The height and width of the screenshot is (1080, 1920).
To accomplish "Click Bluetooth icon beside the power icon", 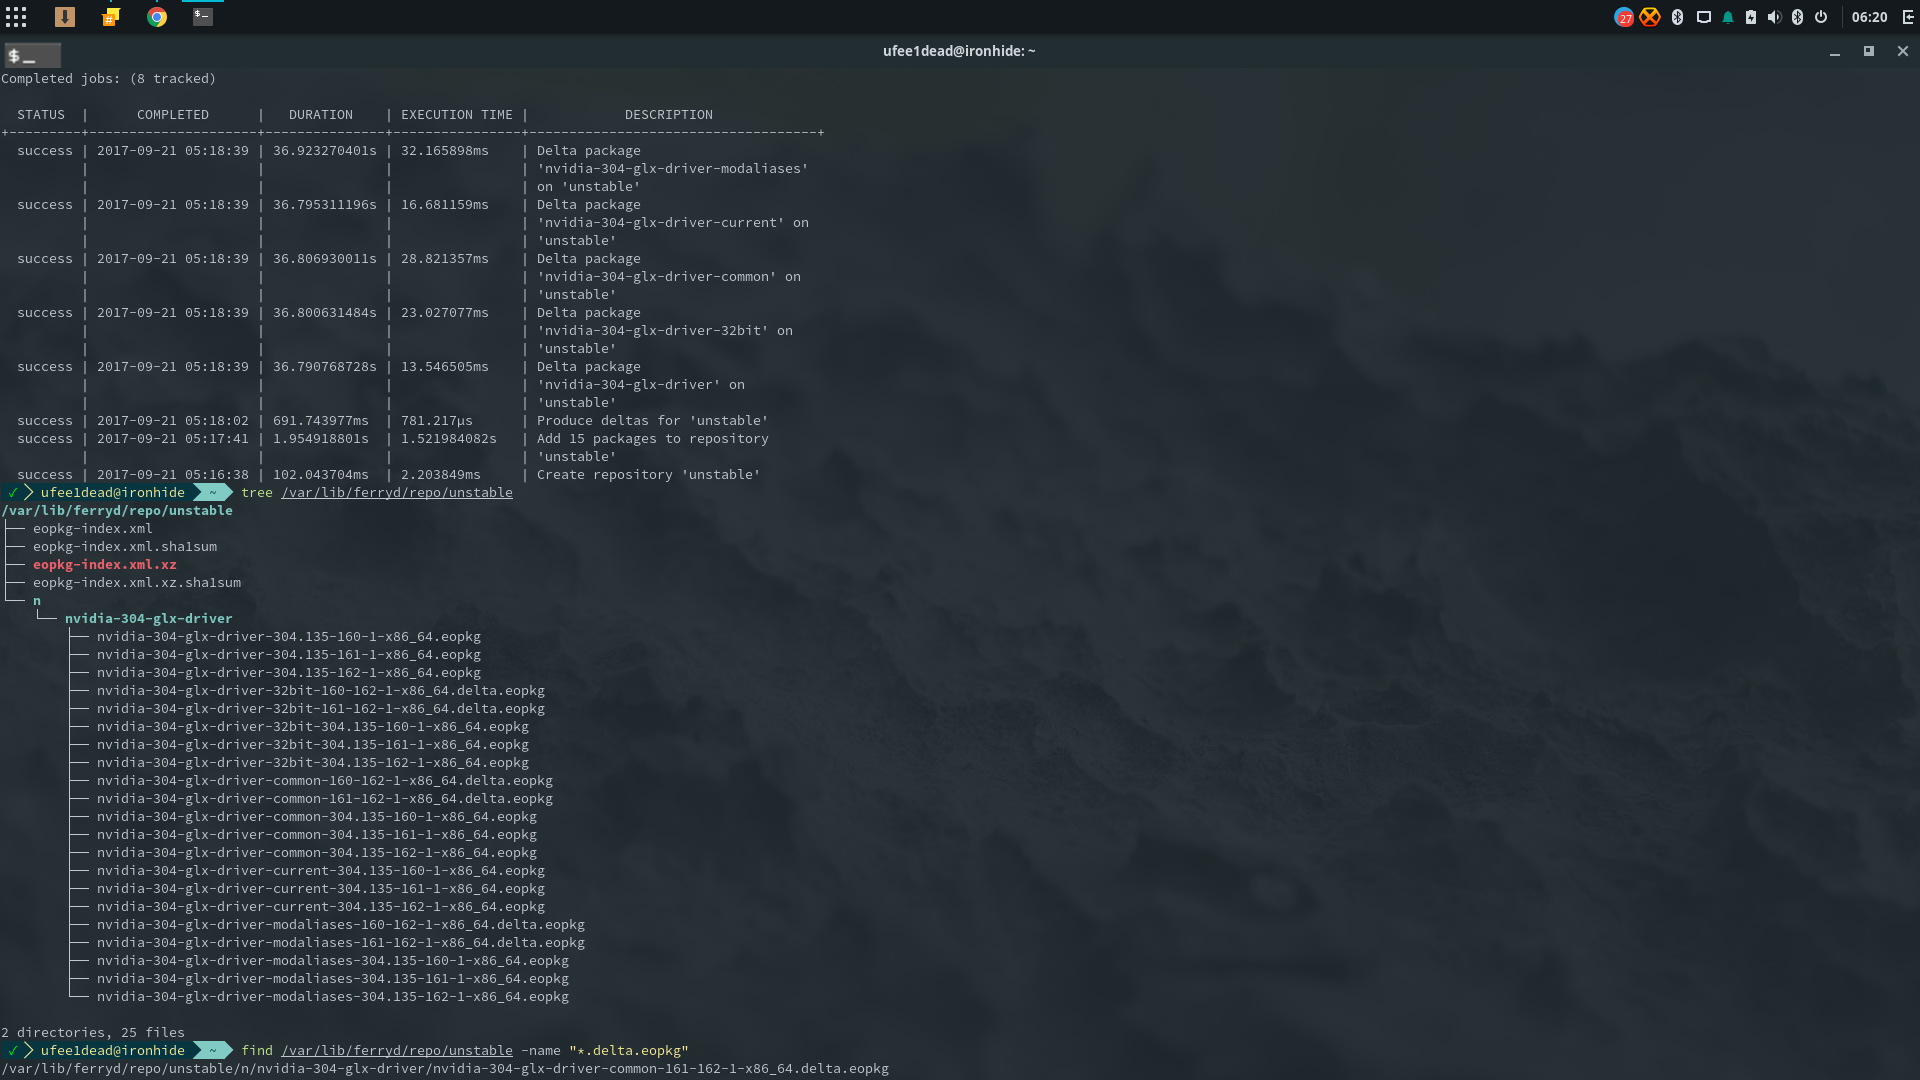I will pyautogui.click(x=1797, y=17).
